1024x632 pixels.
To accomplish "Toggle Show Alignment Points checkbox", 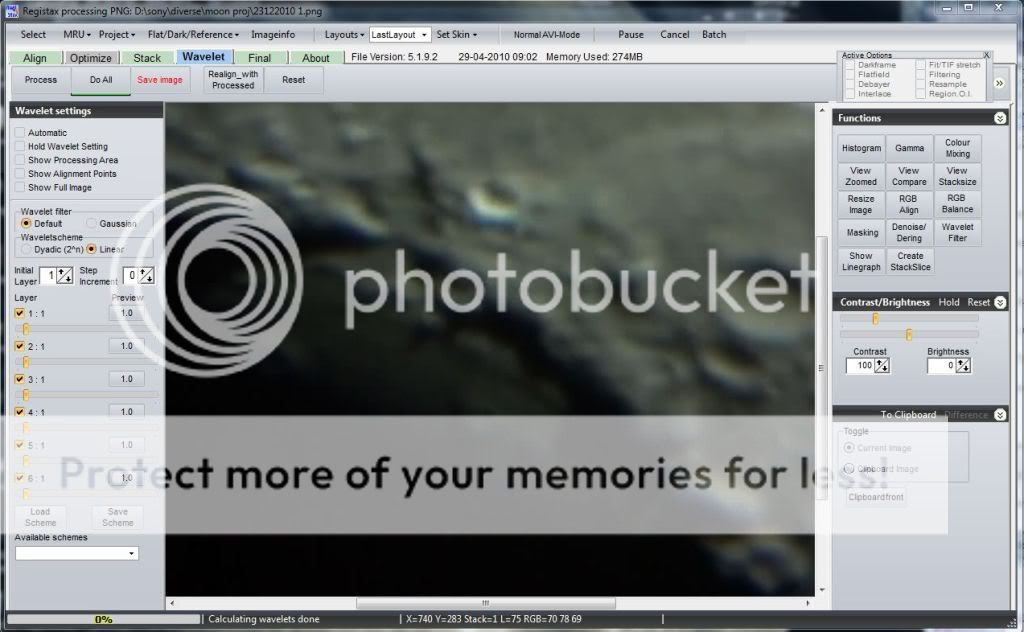I will pyautogui.click(x=20, y=174).
